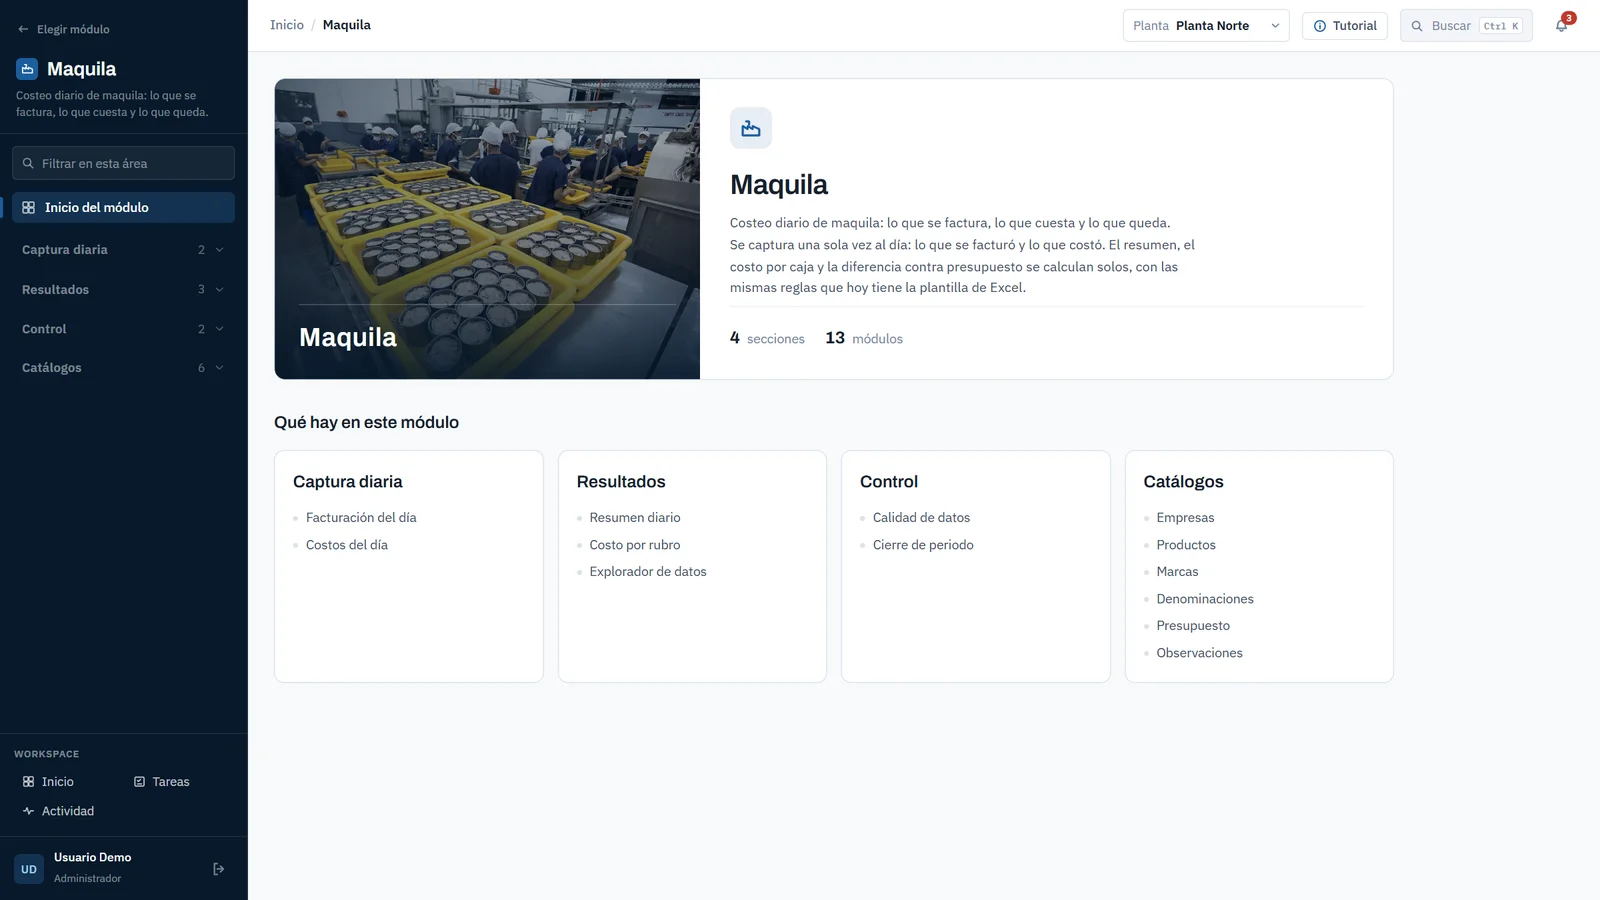Click the notifications bell icon

1561,26
